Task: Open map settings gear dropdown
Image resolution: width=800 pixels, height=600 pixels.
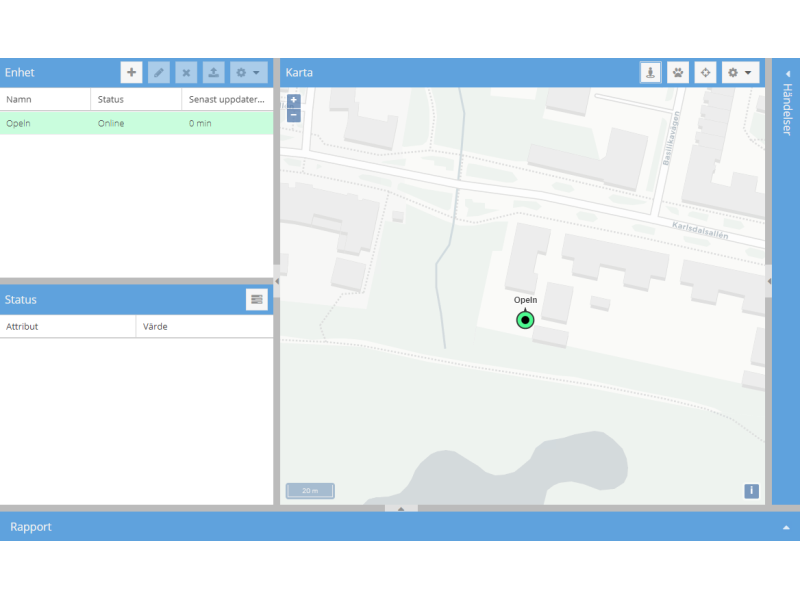Action: (740, 72)
